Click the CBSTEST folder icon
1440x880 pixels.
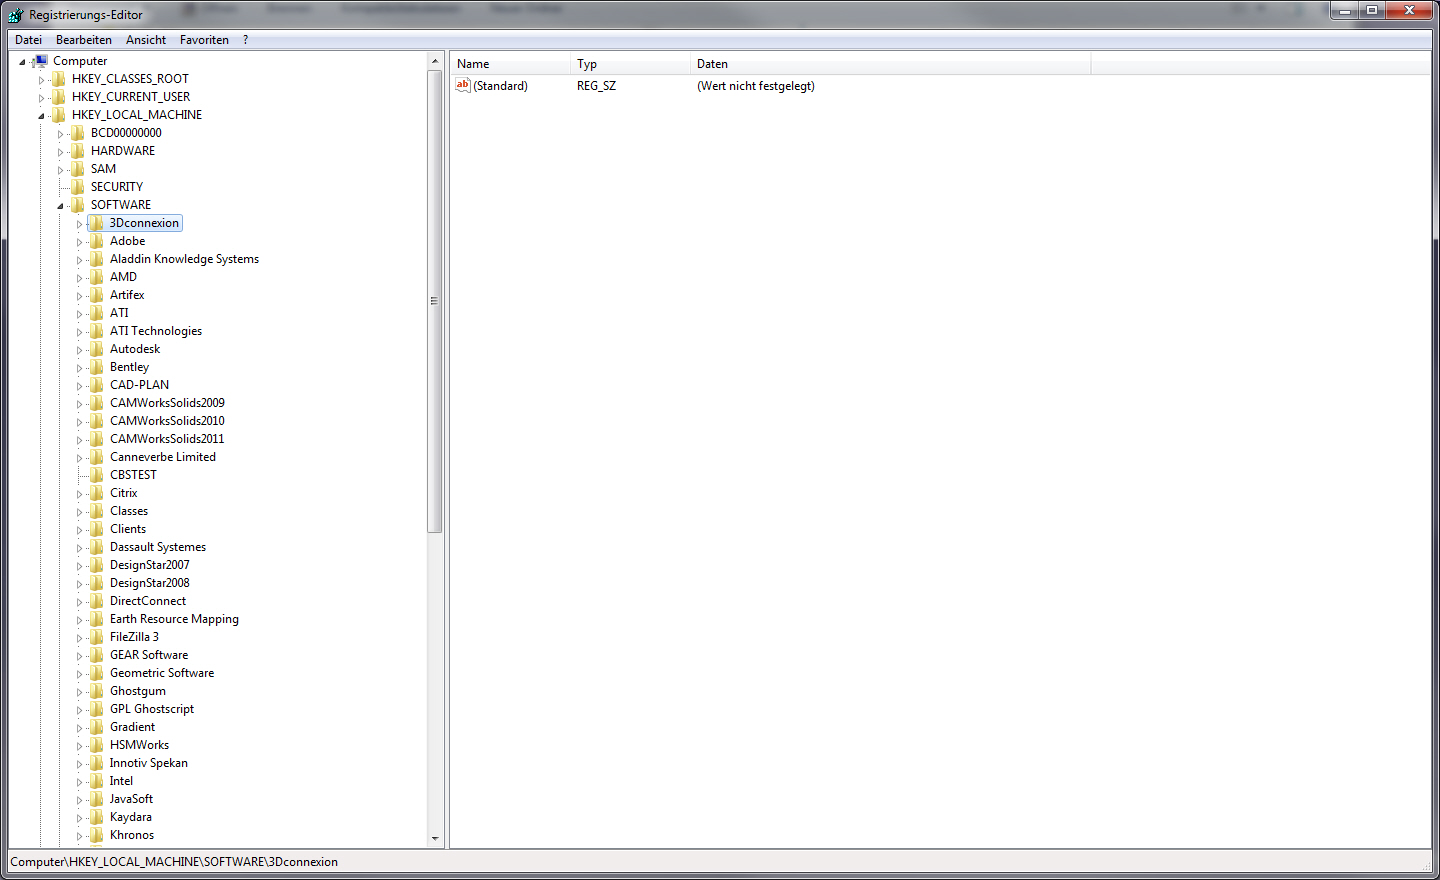point(97,475)
